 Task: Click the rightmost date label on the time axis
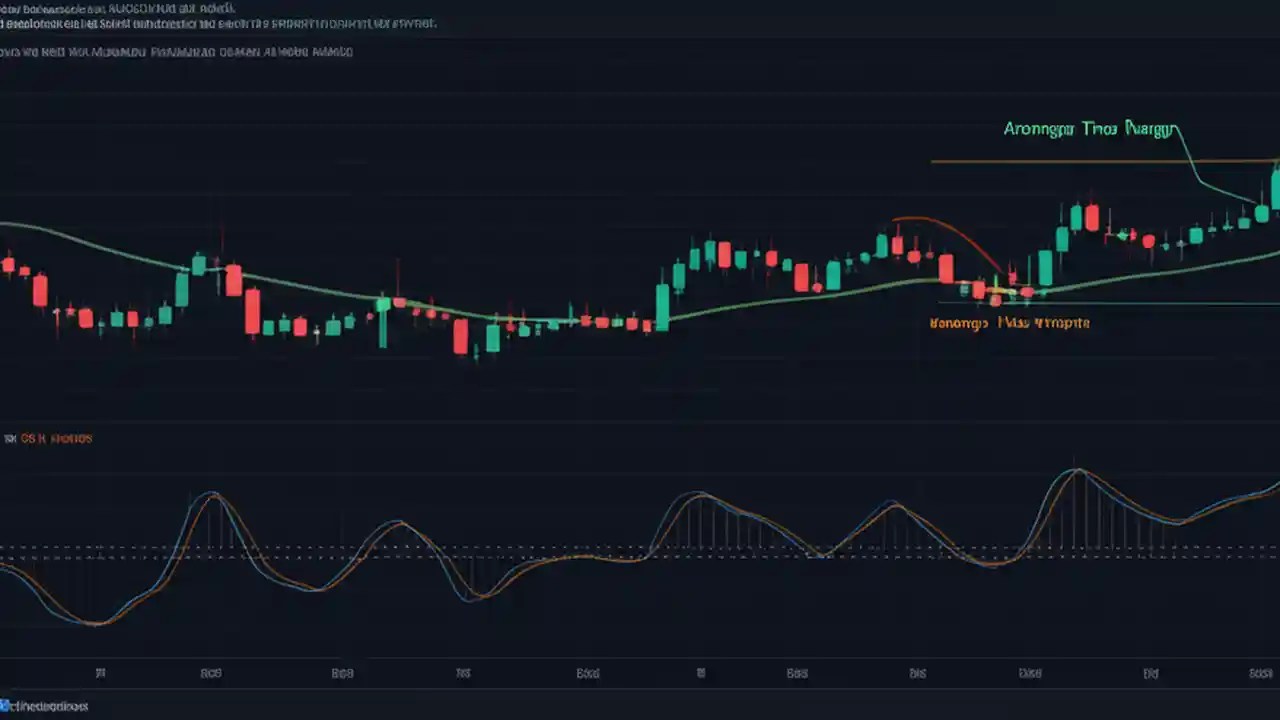tap(1261, 673)
